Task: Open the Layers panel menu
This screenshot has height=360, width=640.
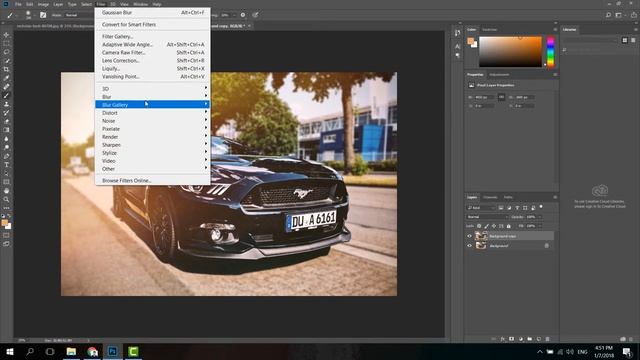Action: click(x=555, y=197)
